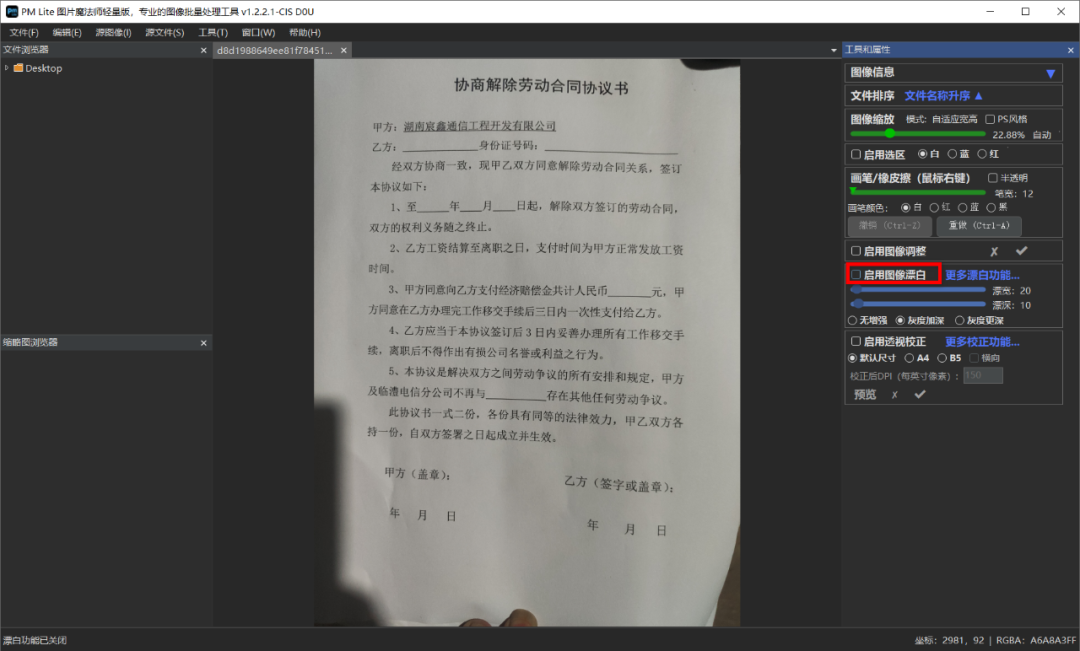Close the 缩略图浏览器 panel
Screen dimensions: 1080x651
coord(203,343)
